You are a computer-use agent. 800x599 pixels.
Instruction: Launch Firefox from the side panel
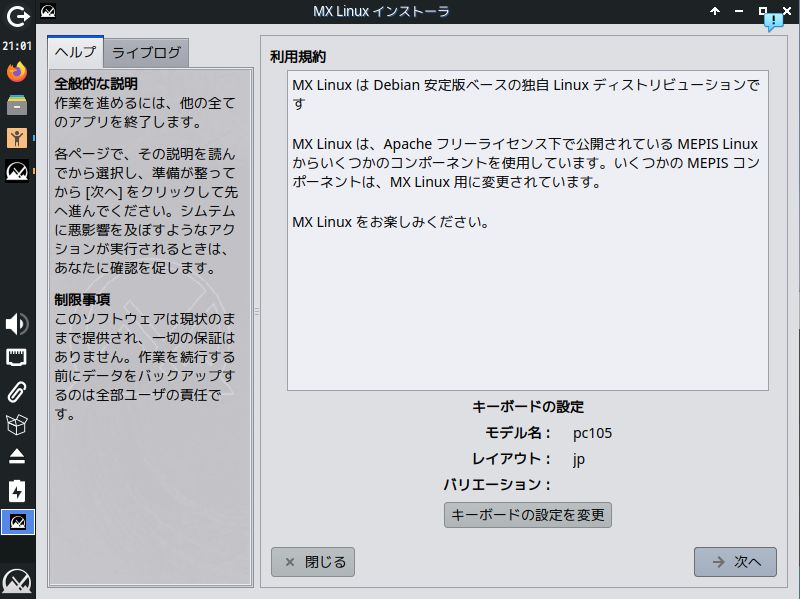(17, 71)
